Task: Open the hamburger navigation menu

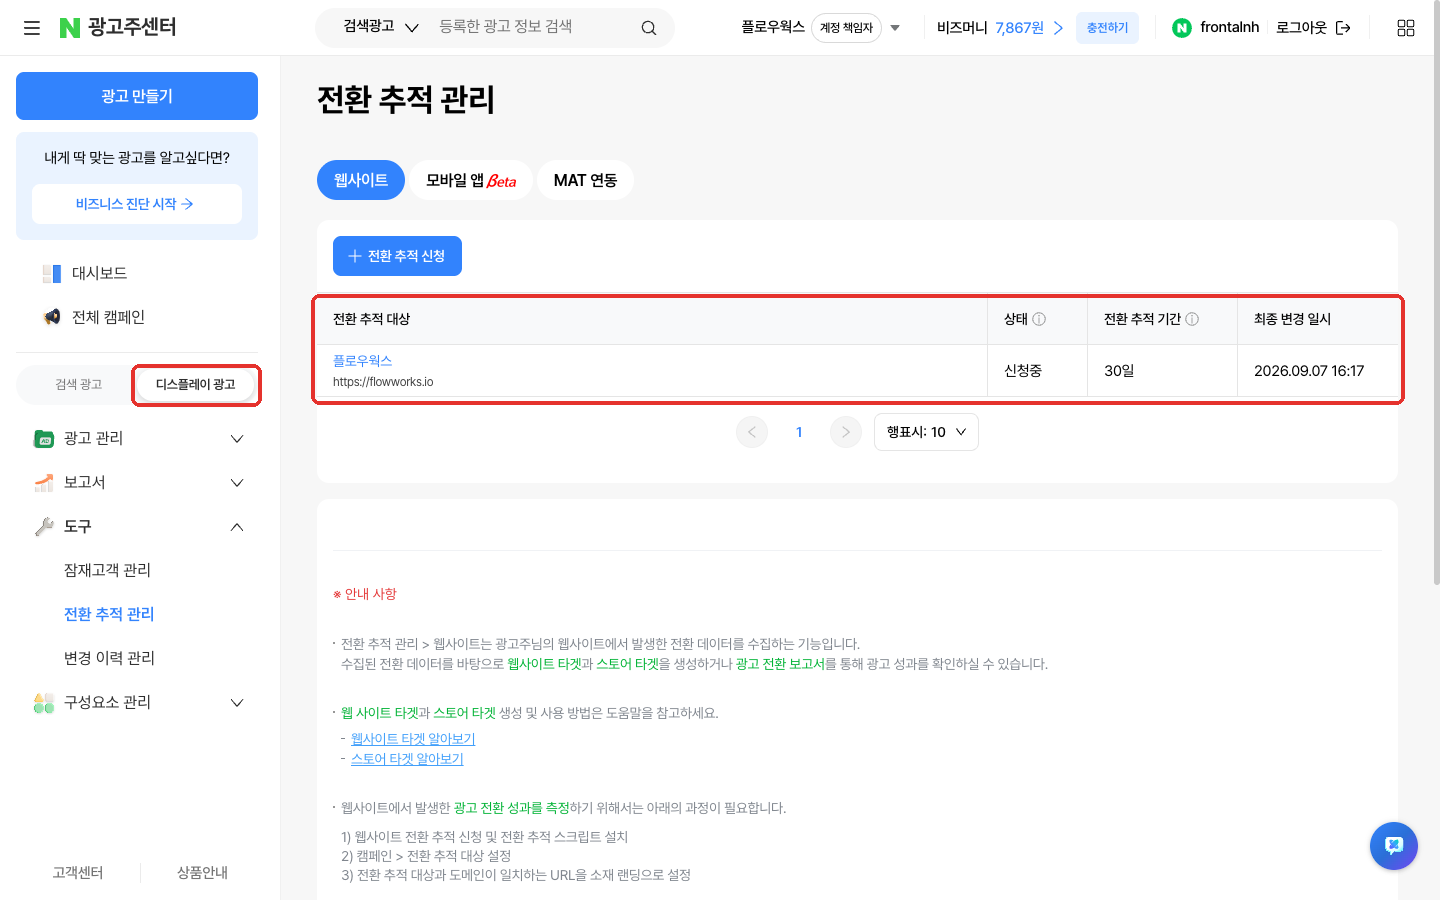Action: 32,28
